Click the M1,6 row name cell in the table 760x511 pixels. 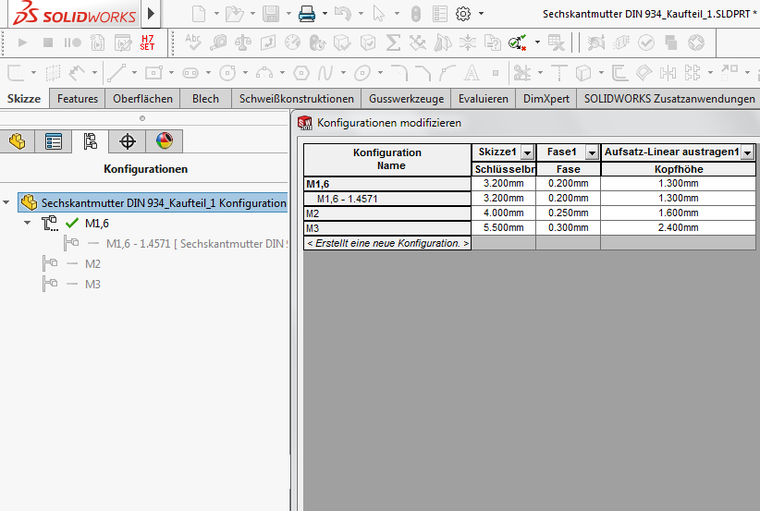coord(387,184)
